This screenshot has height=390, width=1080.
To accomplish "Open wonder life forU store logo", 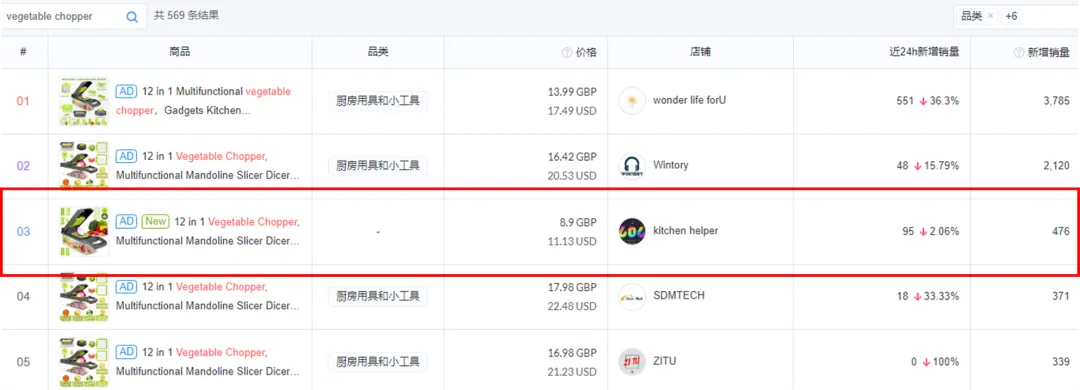I will [632, 101].
